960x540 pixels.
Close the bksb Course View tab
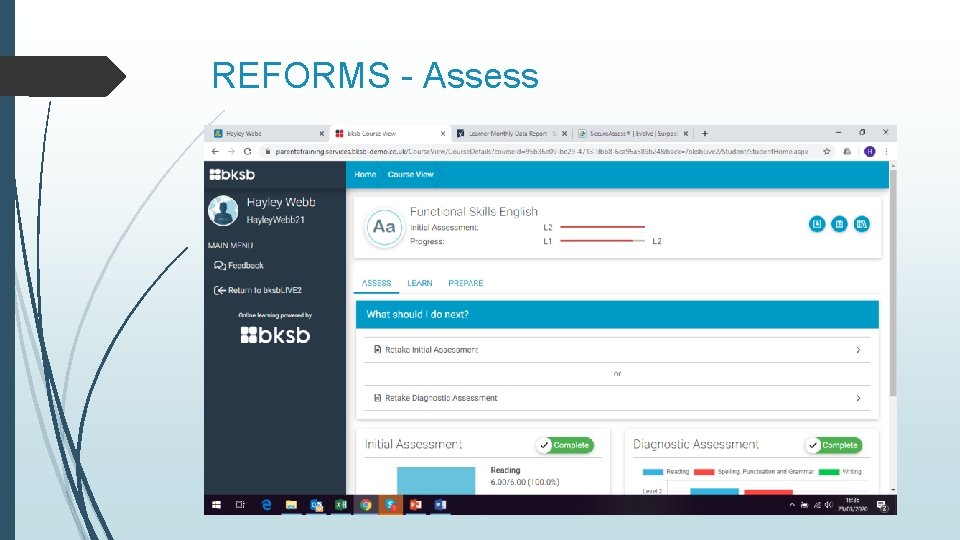click(x=443, y=133)
